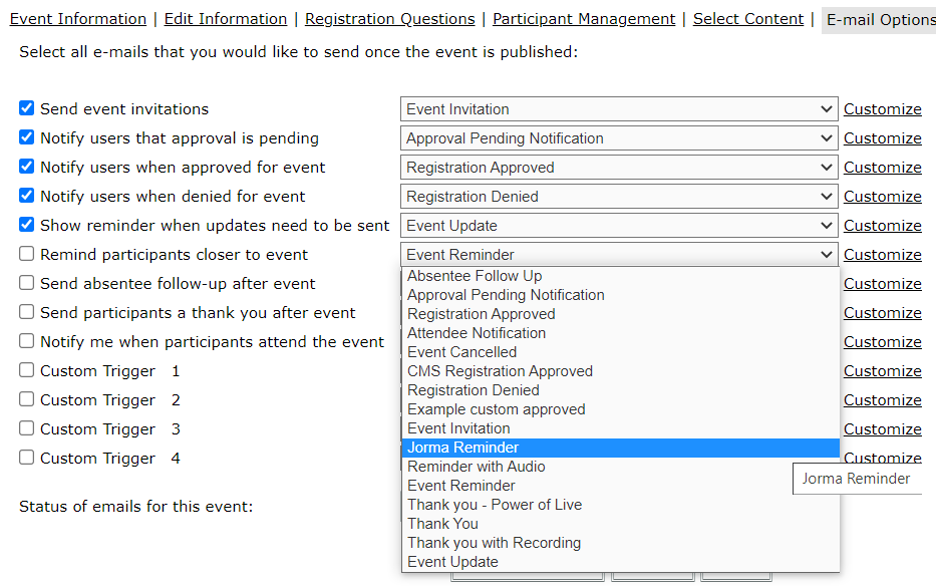Uncheck Send event invitations checkbox
Viewport: 936px width, 588px height.
(x=26, y=108)
